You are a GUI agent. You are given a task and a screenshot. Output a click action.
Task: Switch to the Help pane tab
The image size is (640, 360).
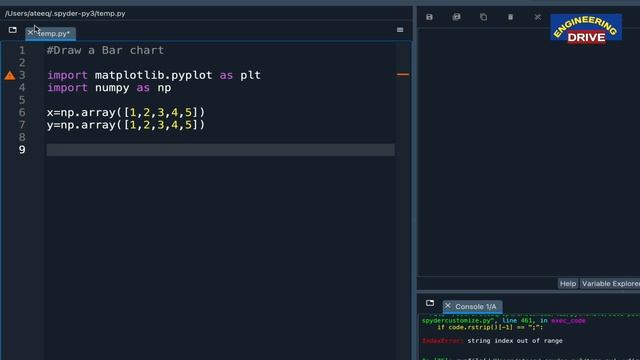pyautogui.click(x=568, y=284)
